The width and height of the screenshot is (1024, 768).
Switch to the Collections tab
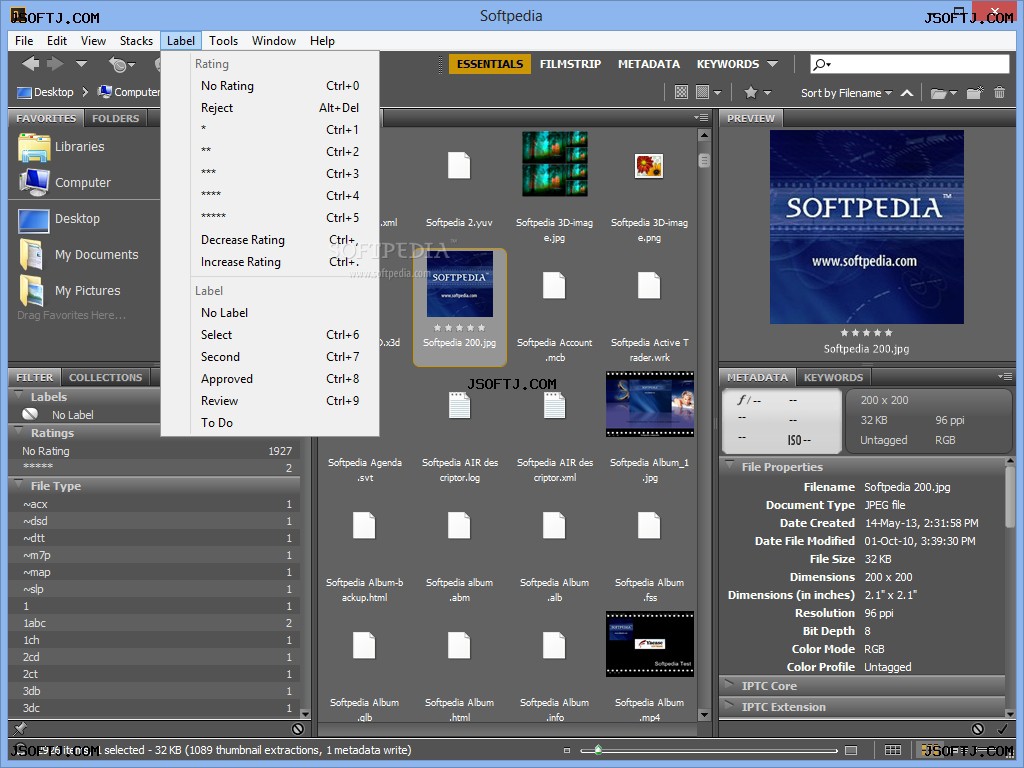[x=105, y=377]
